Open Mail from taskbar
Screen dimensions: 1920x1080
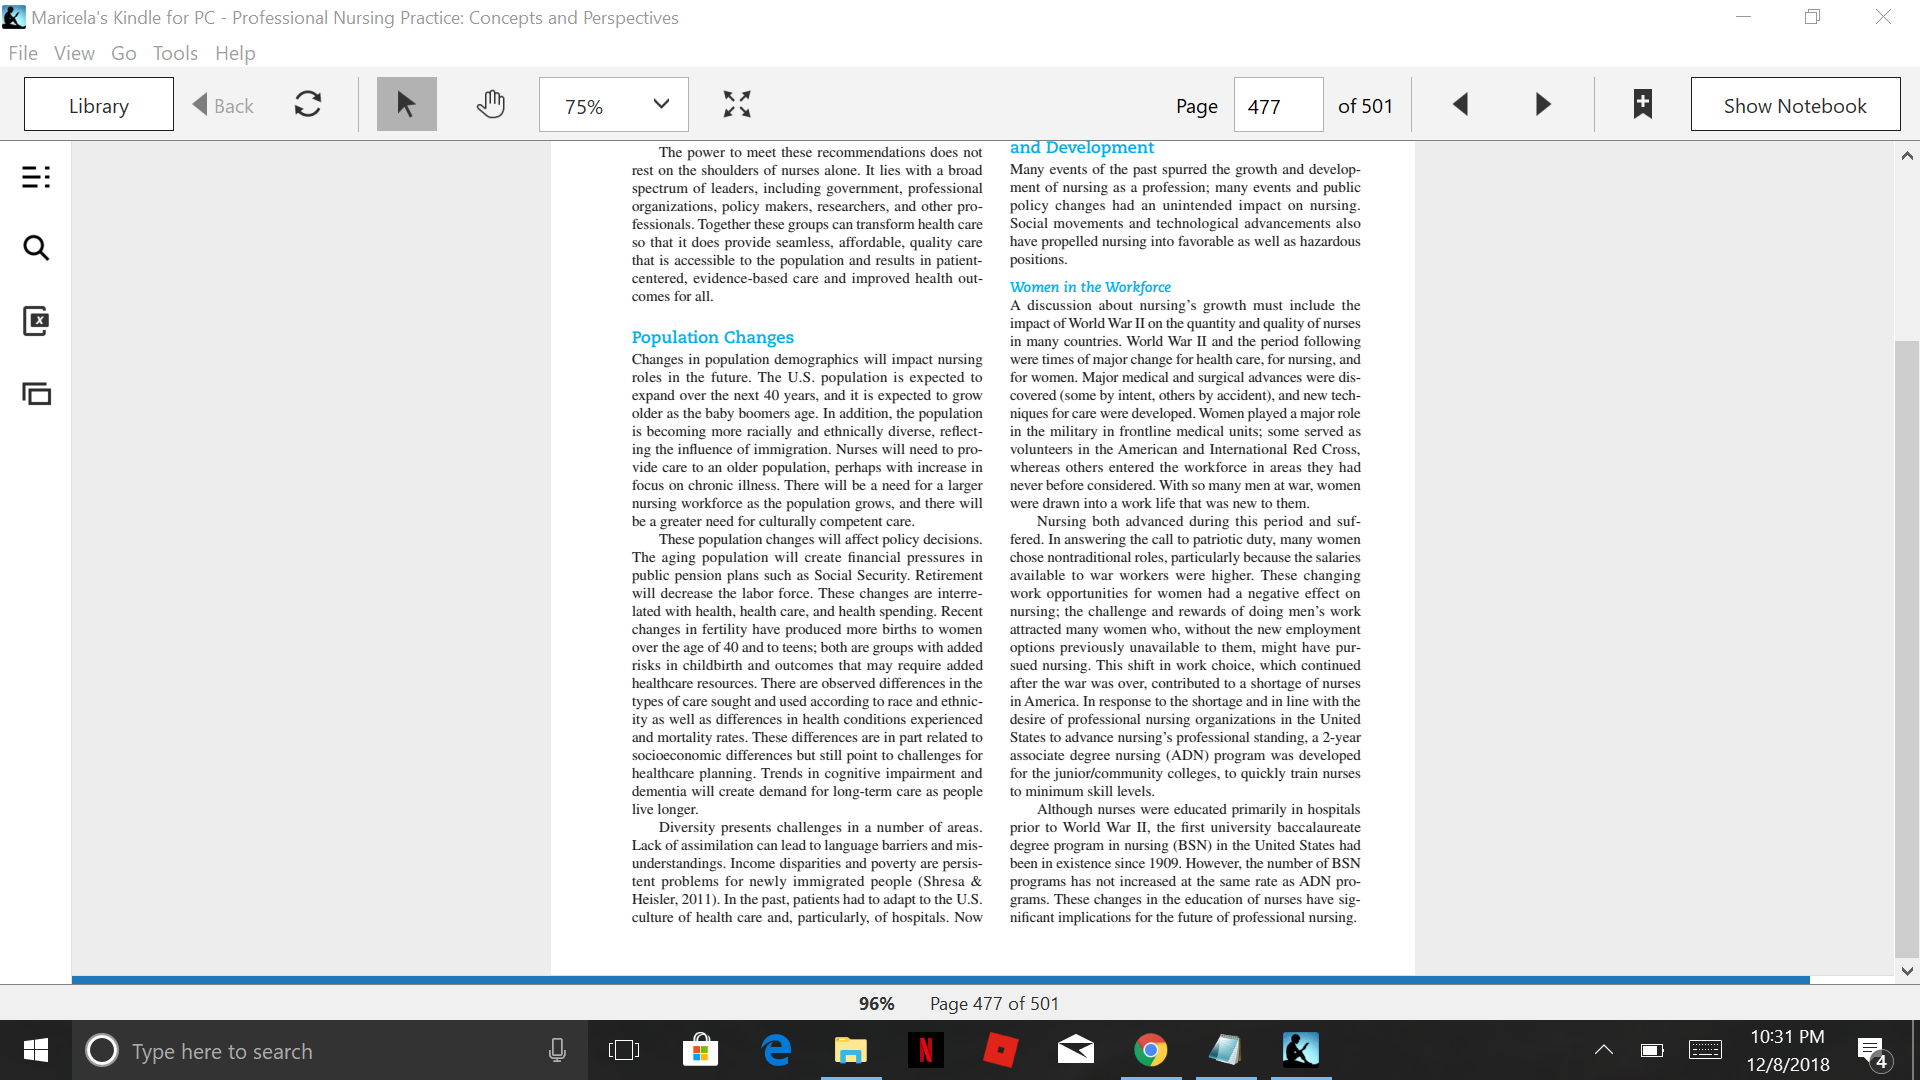[x=1076, y=1050]
